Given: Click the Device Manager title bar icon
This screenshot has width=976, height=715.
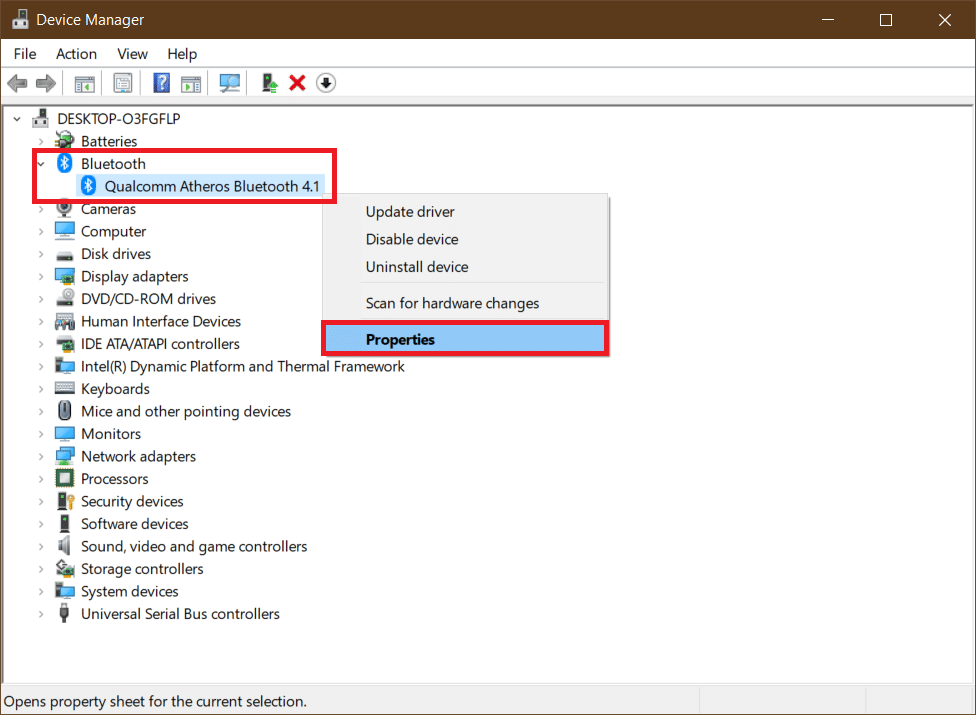Looking at the screenshot, I should [x=20, y=19].
